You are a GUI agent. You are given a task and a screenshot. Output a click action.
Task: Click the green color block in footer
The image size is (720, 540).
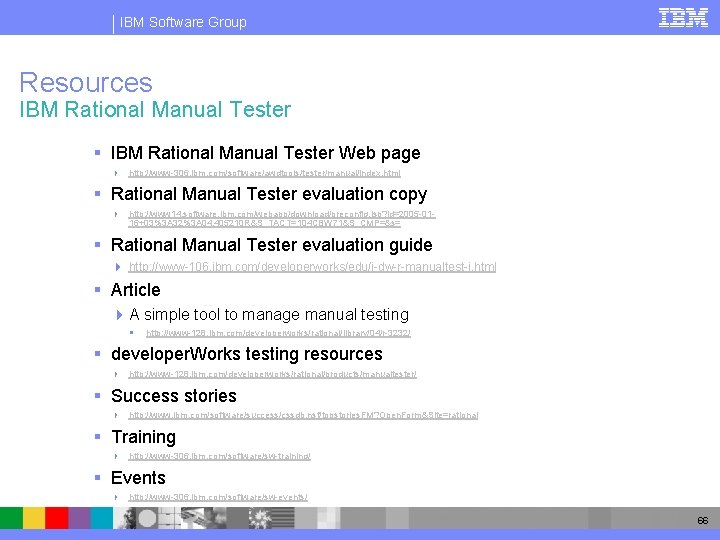click(11, 518)
